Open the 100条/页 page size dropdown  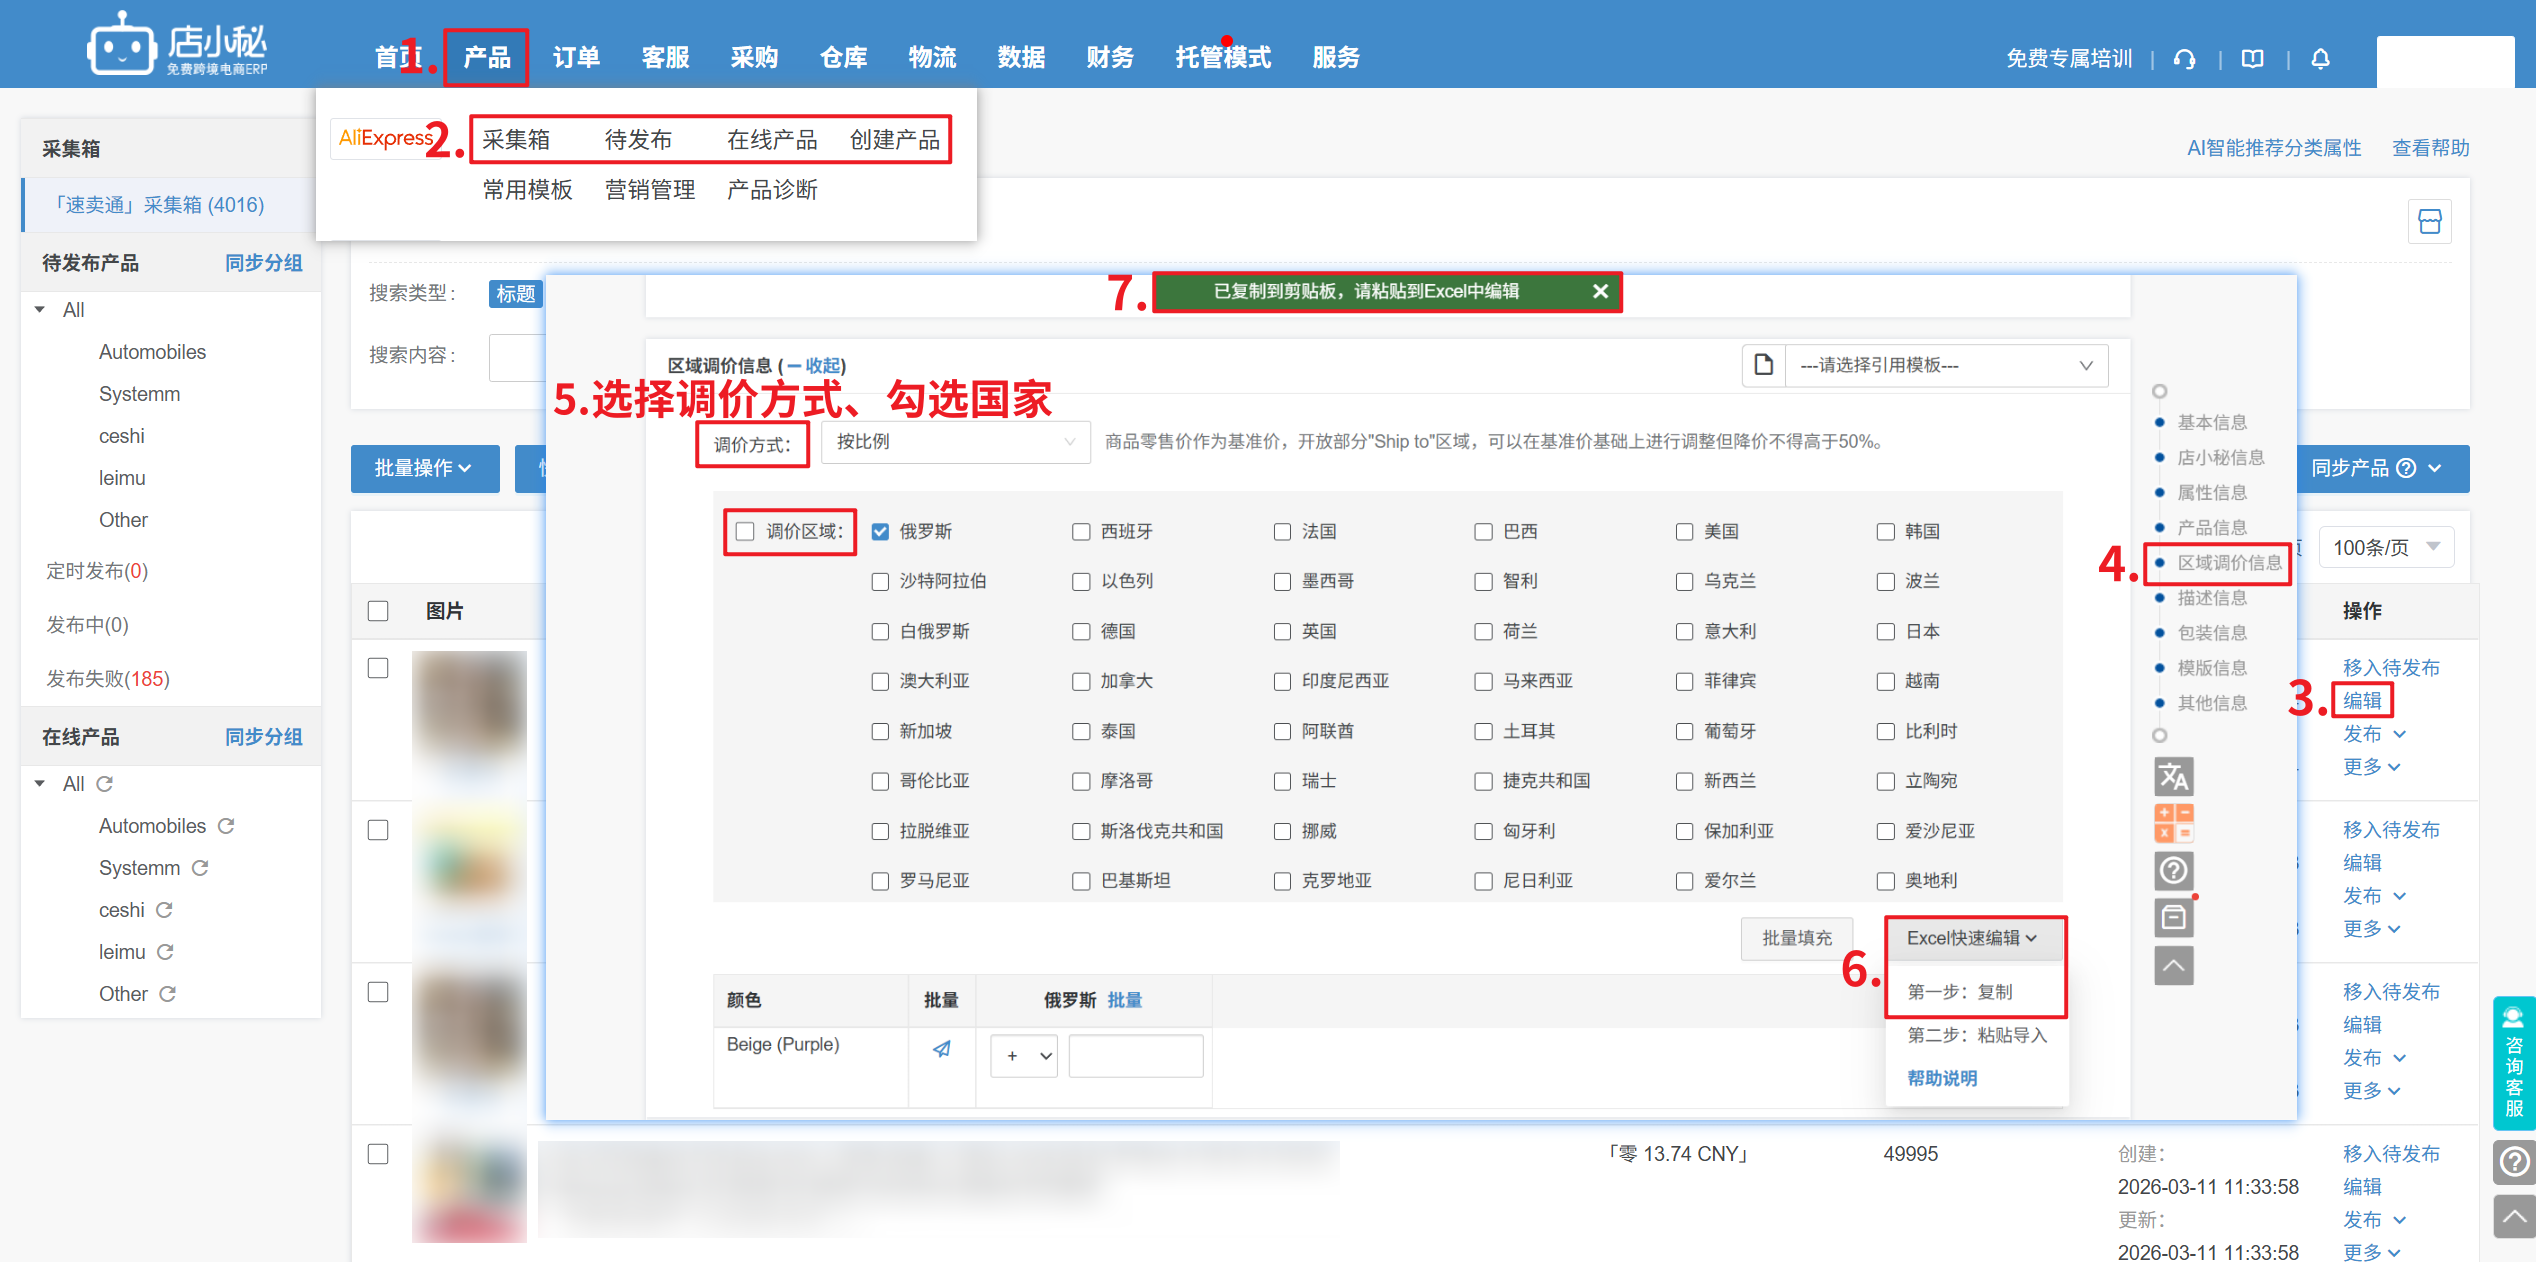coord(2385,547)
